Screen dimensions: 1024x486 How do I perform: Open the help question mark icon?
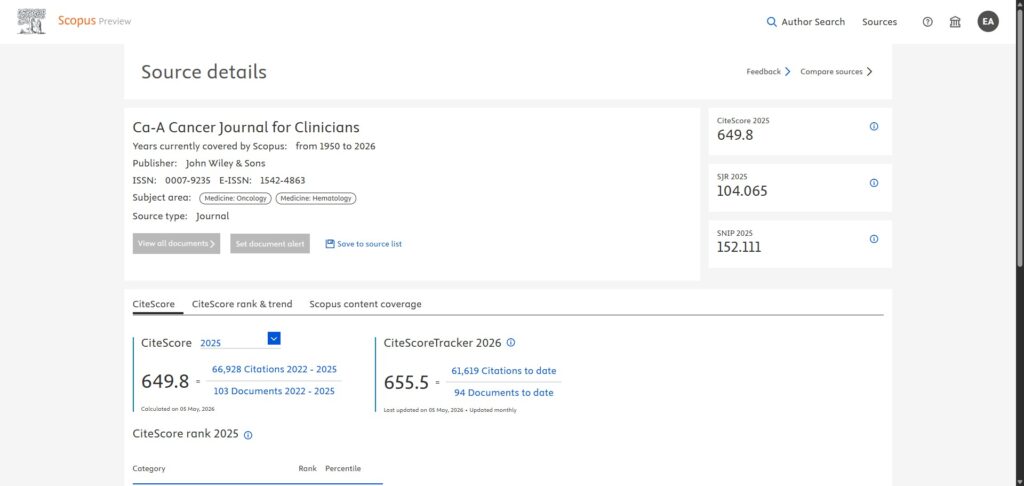[x=927, y=22]
